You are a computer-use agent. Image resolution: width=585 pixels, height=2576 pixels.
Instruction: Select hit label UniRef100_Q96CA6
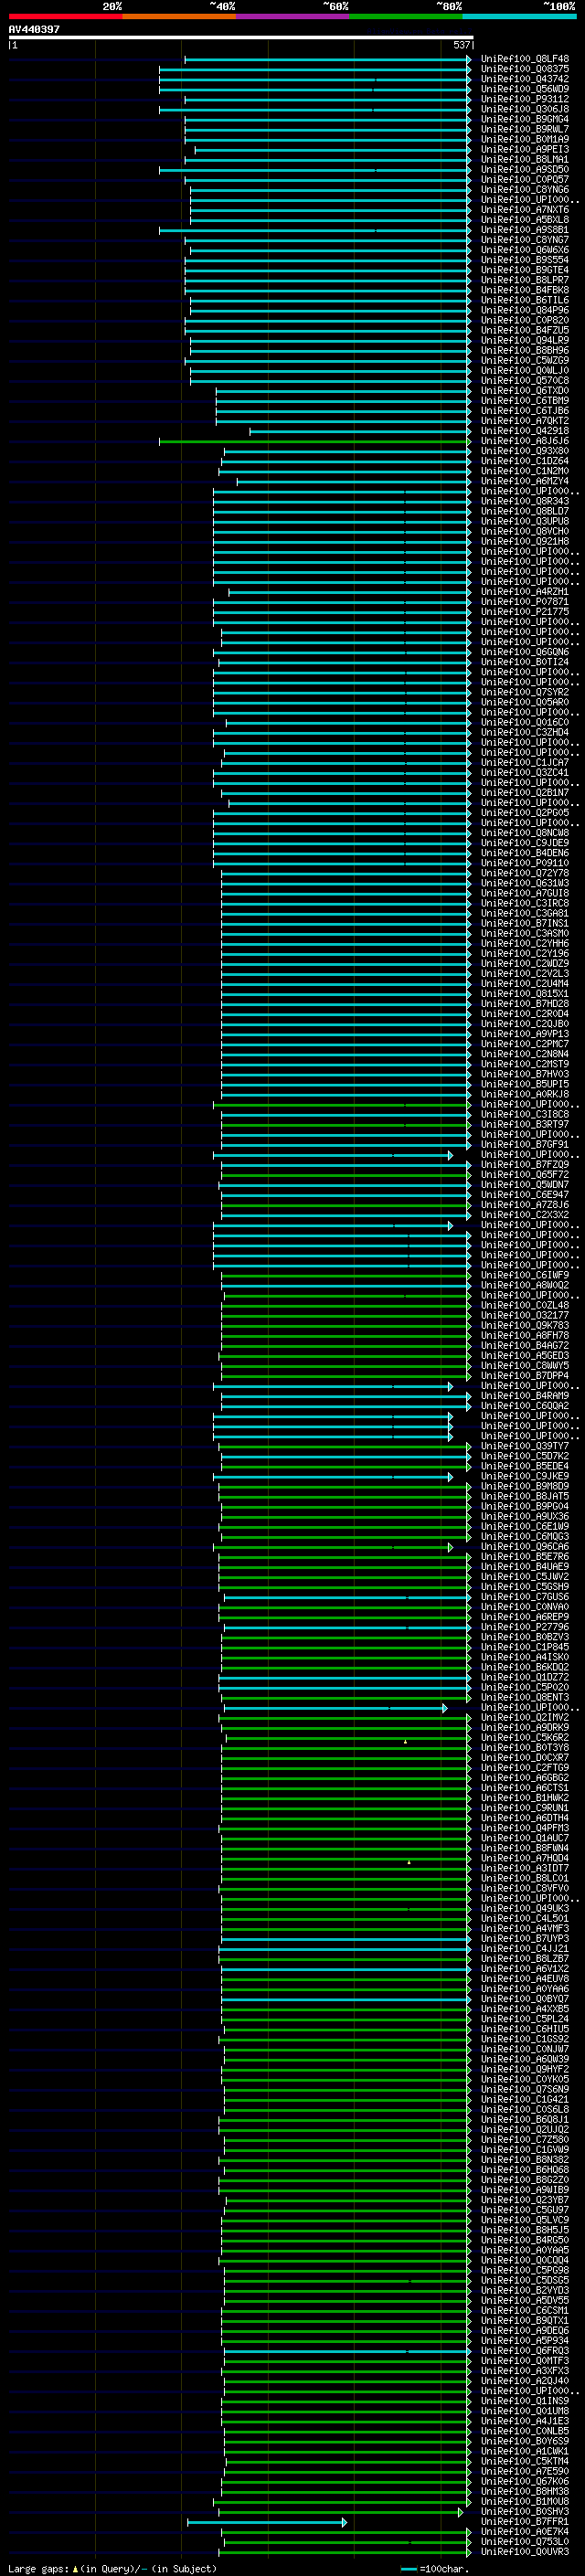pos(524,1547)
